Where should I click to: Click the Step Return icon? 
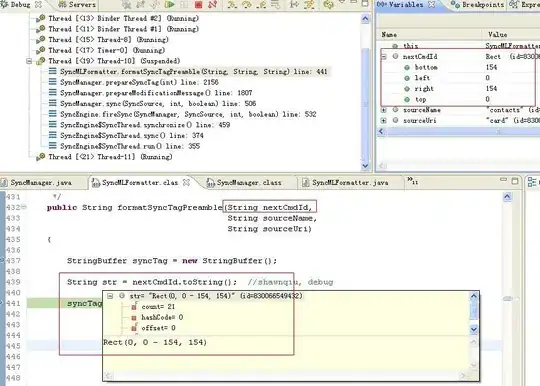(x=261, y=4)
